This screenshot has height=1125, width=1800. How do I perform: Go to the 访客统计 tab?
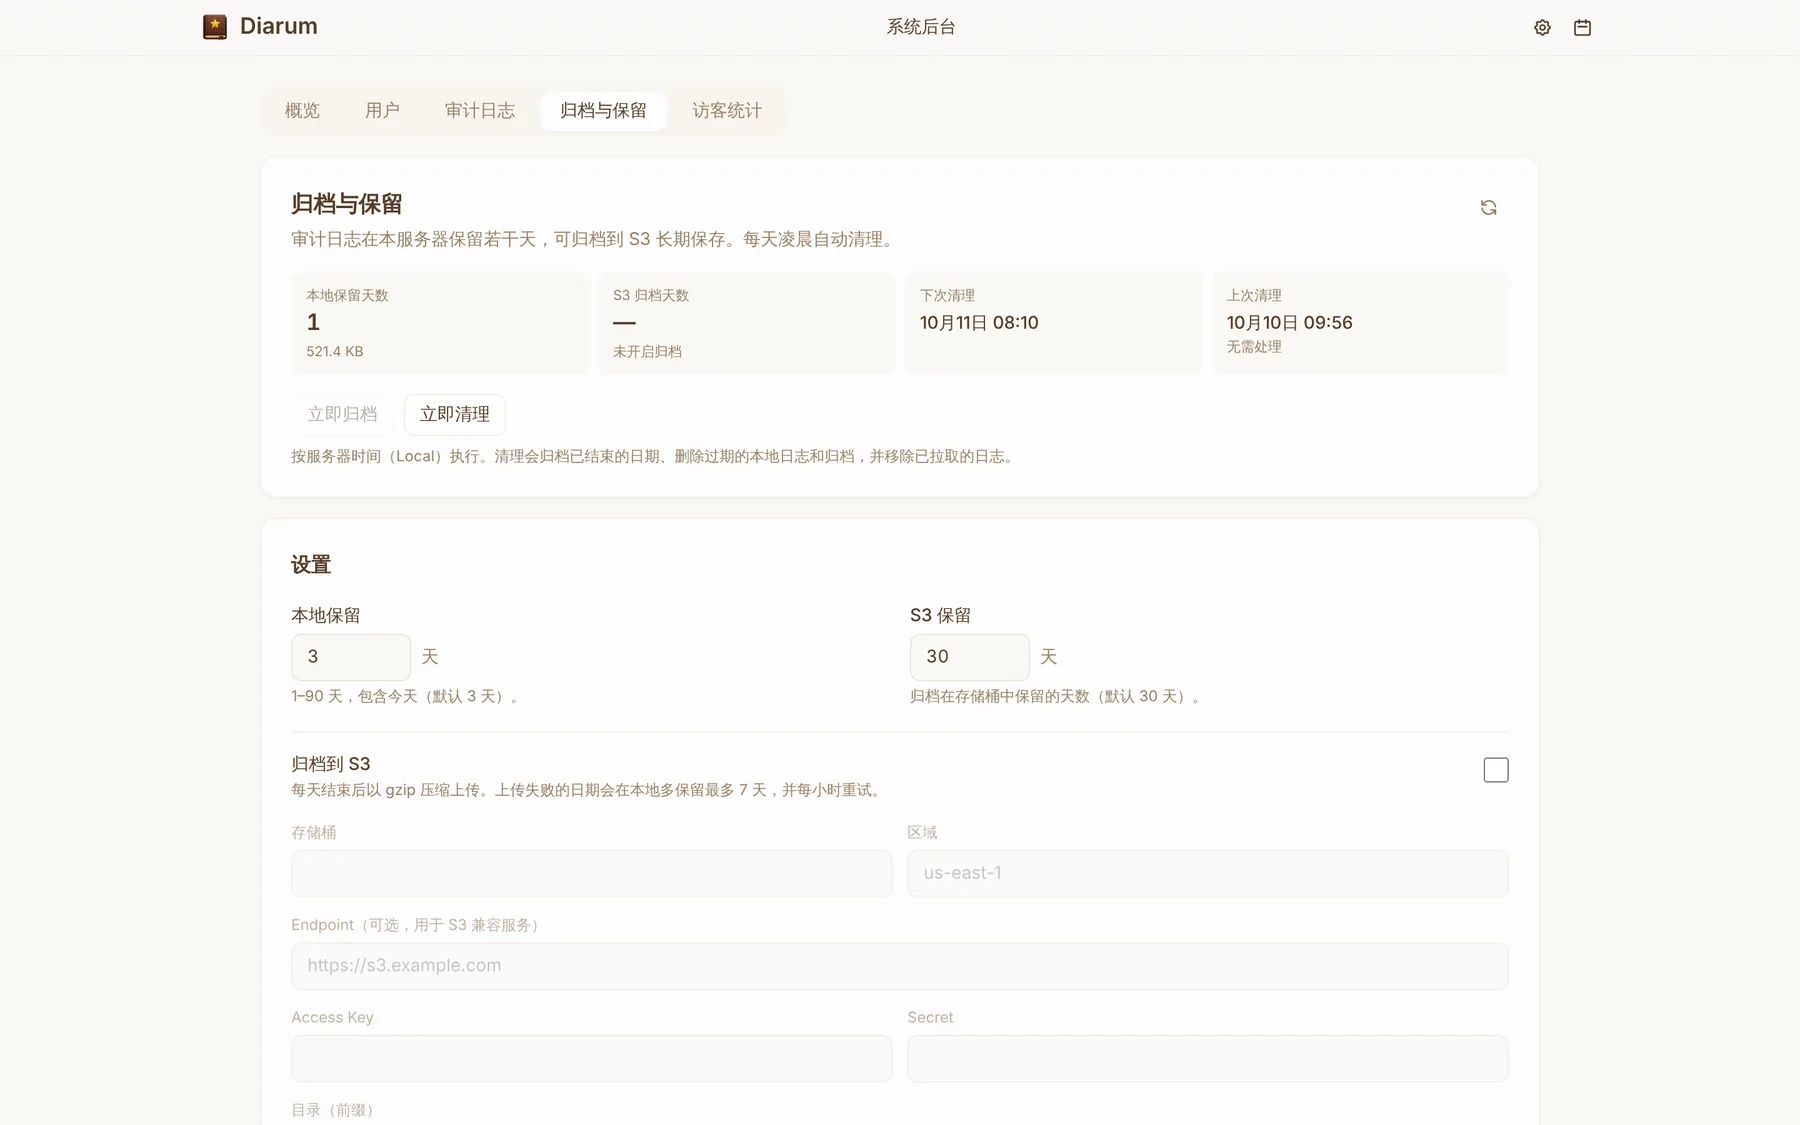click(x=727, y=111)
